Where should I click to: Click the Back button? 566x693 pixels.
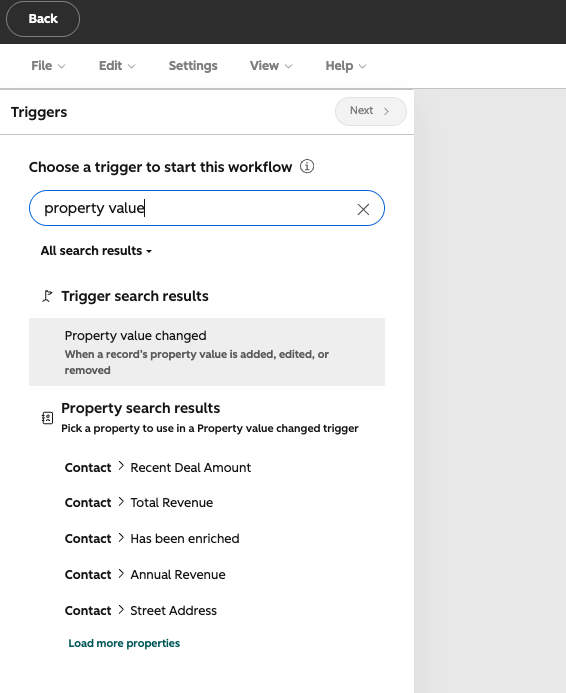click(43, 19)
